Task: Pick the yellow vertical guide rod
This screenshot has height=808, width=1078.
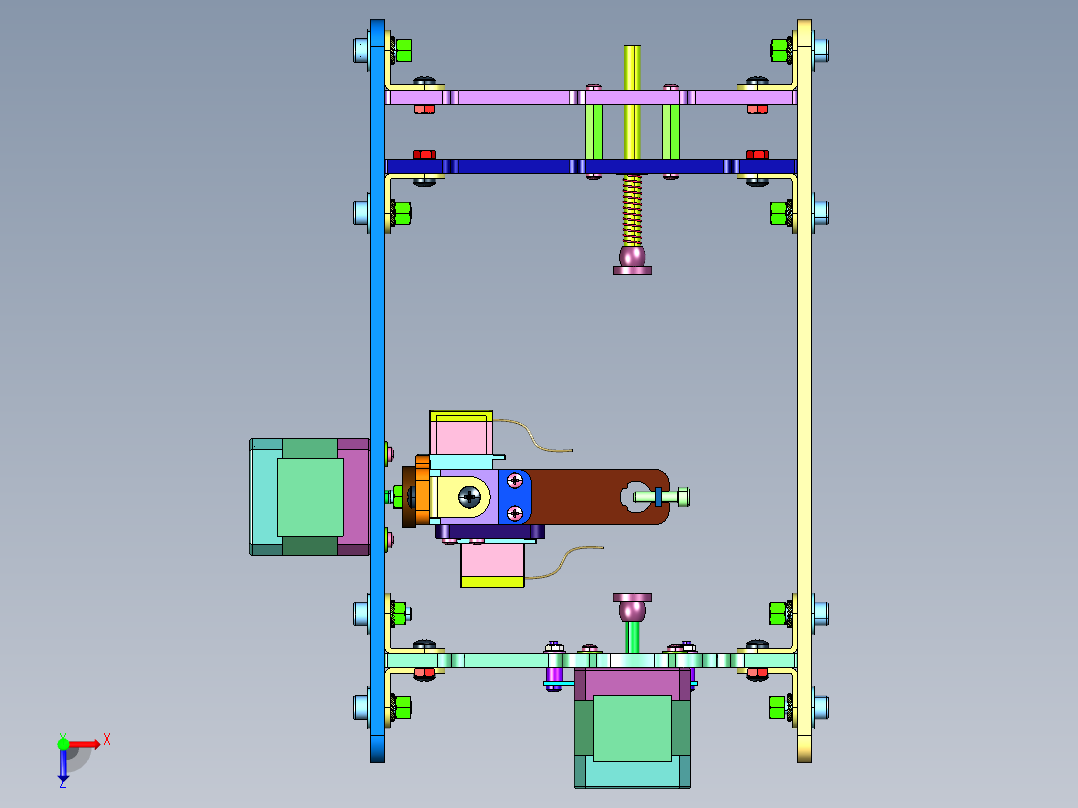Action: (x=632, y=102)
